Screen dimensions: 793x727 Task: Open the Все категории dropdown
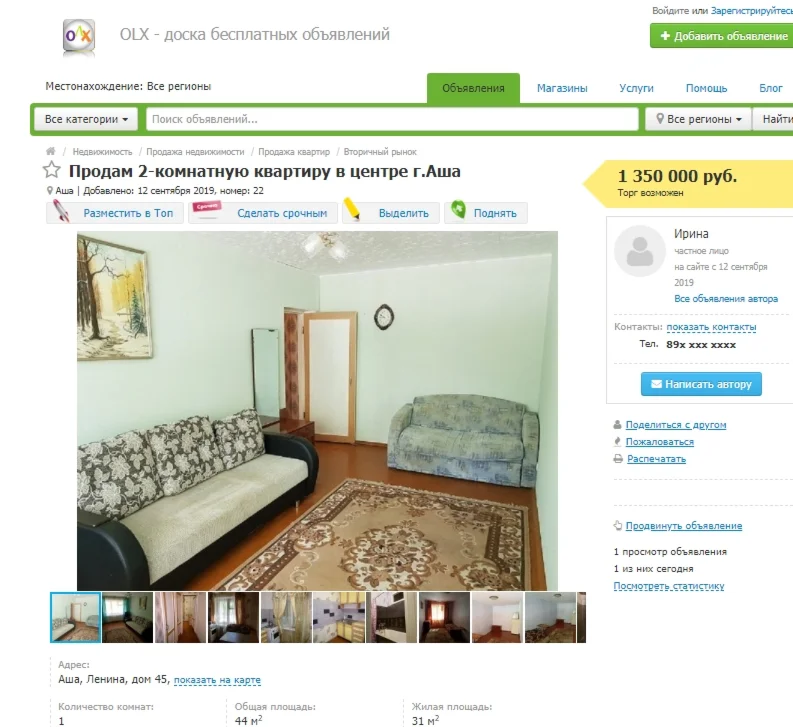[86, 119]
